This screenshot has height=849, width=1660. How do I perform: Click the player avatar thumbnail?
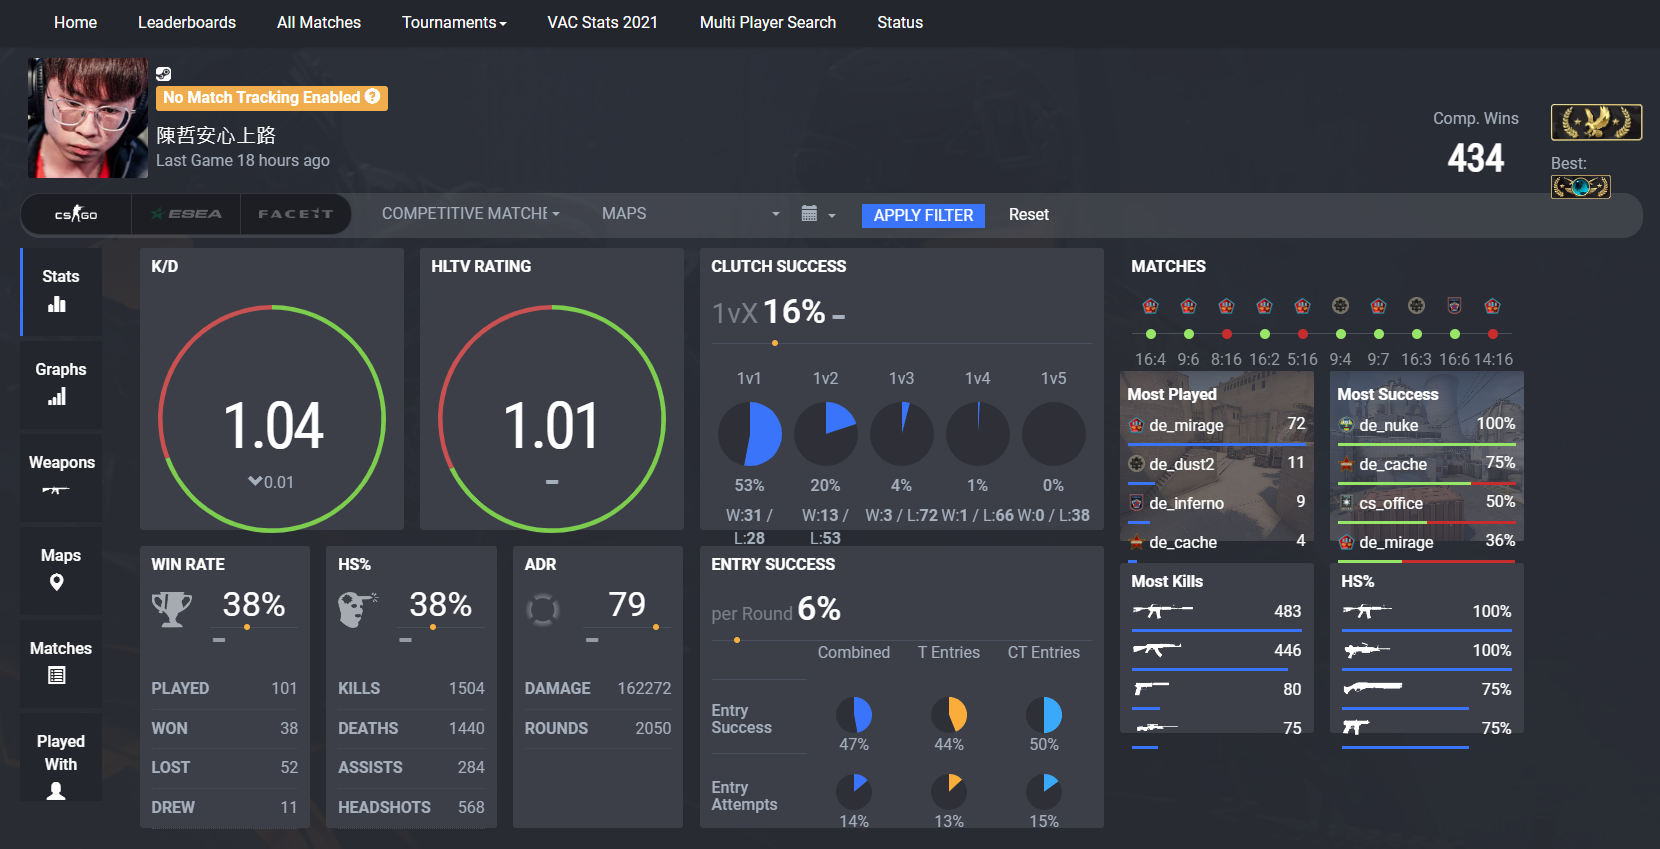88,118
